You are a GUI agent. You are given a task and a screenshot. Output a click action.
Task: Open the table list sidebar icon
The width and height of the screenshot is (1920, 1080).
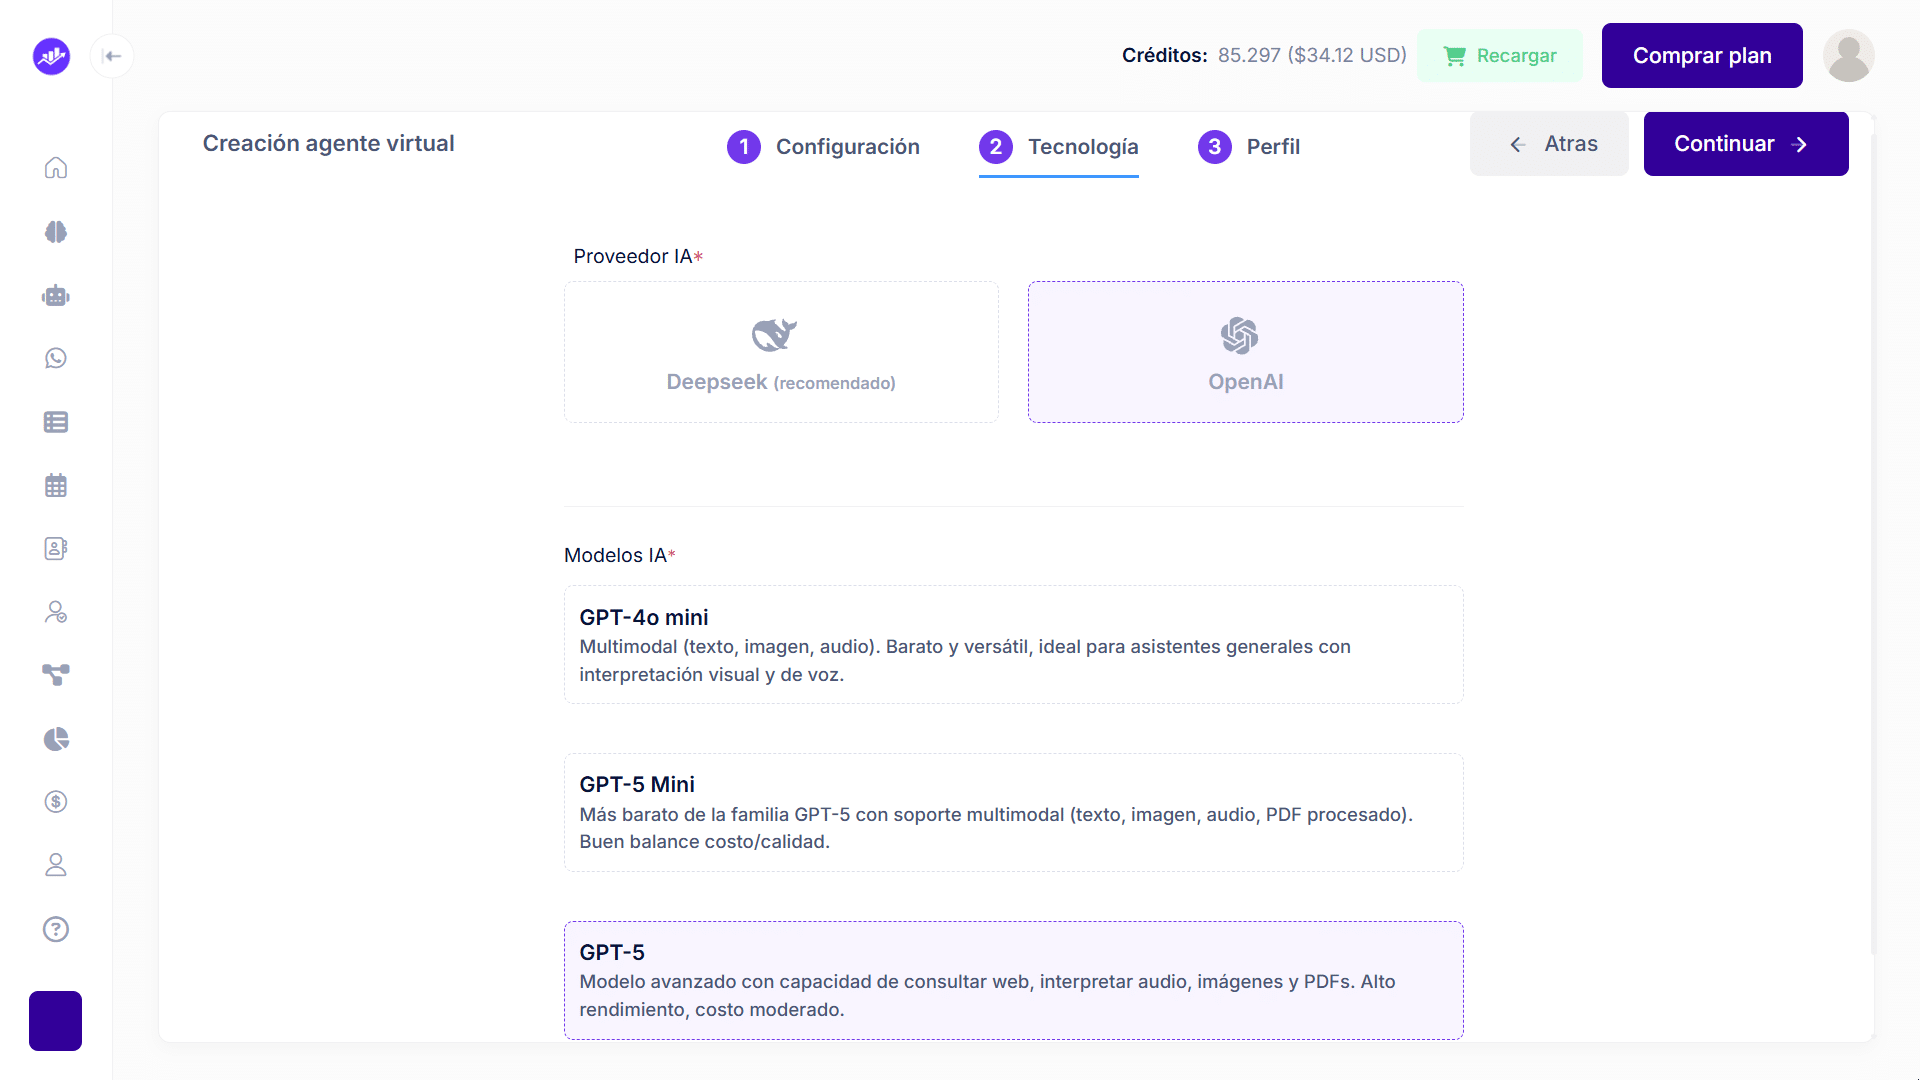coord(56,422)
